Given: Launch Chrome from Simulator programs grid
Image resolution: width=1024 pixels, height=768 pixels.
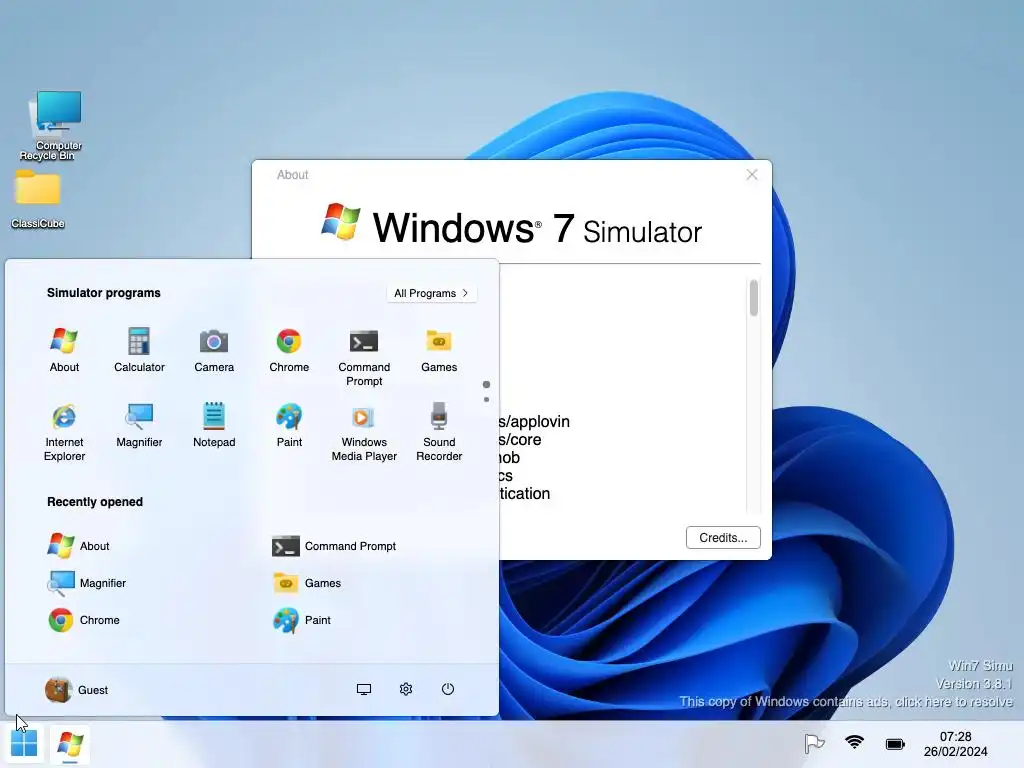Looking at the screenshot, I should click(289, 350).
